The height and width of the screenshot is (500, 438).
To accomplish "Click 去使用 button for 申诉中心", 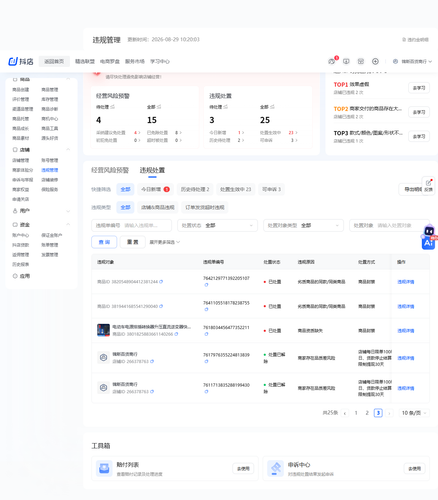I will point(414,469).
